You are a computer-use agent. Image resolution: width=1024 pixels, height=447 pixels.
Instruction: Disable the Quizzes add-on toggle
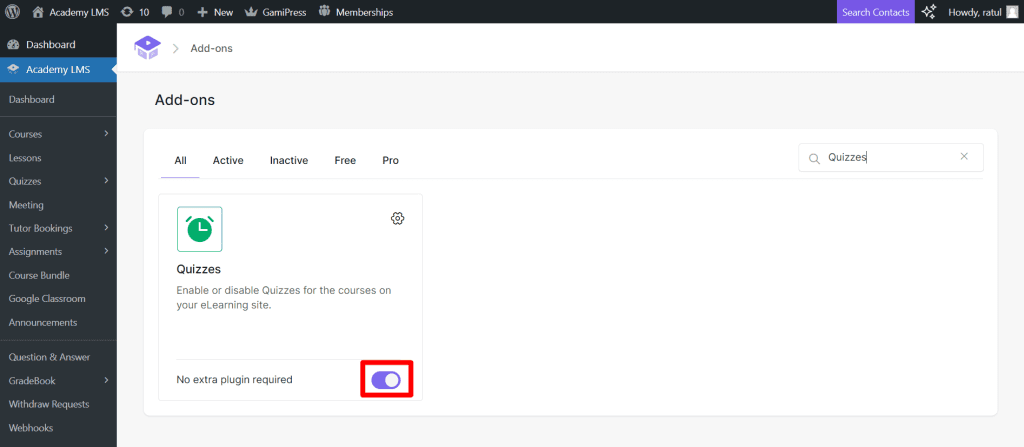386,380
